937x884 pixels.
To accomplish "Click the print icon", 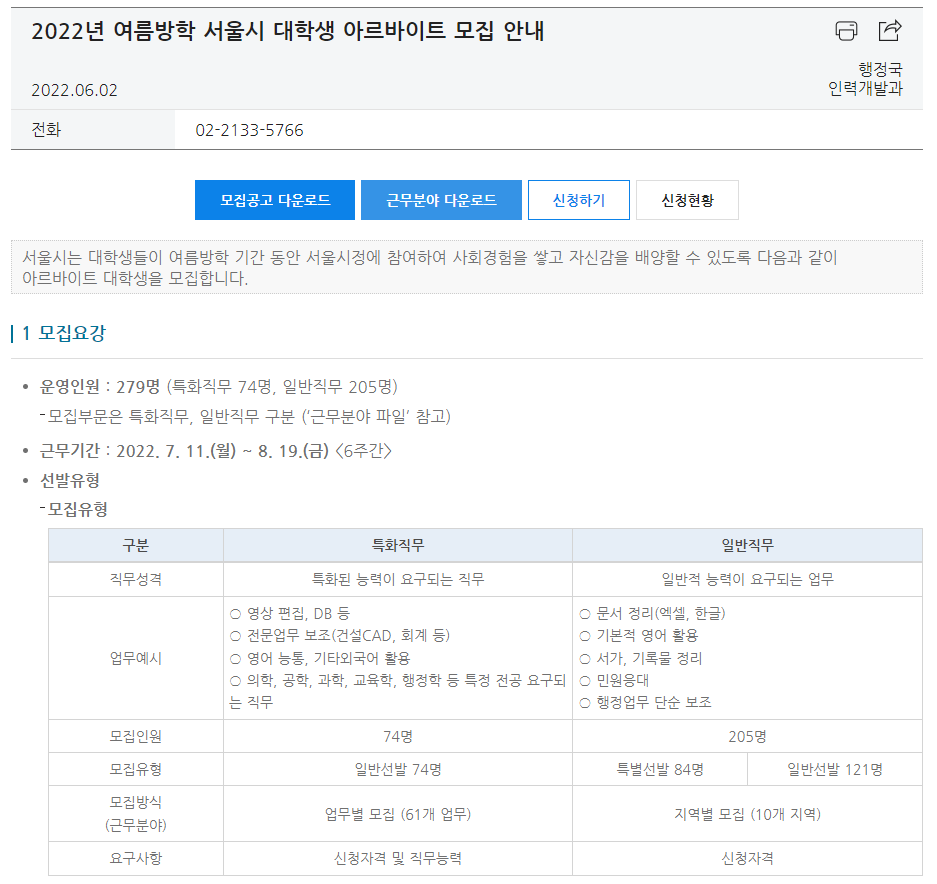I will [846, 31].
